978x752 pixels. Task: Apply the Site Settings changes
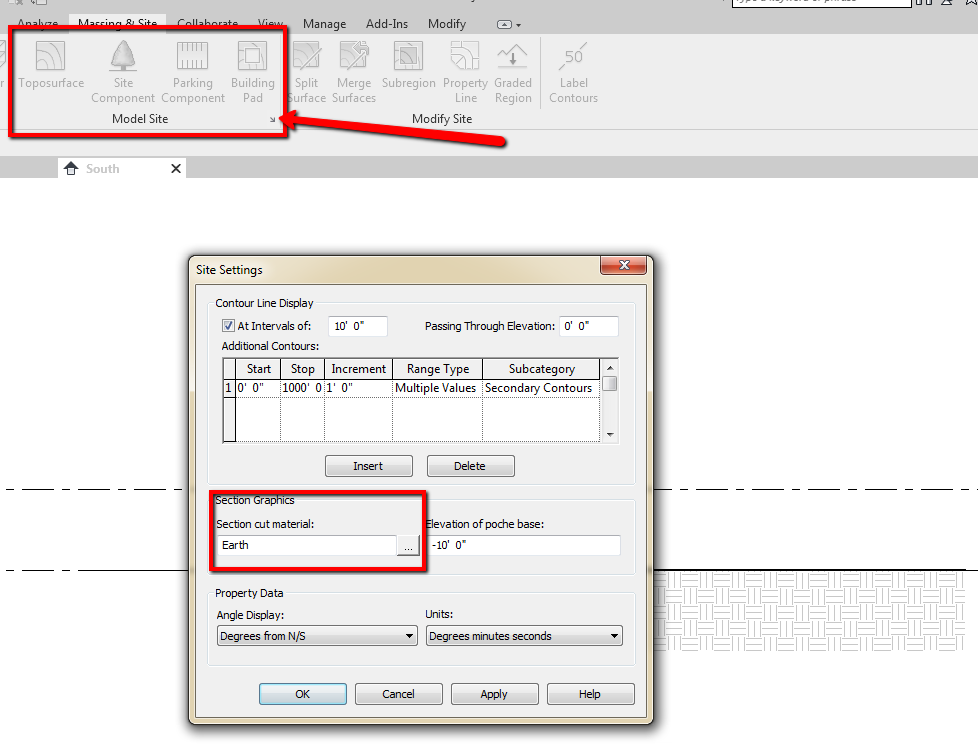click(x=494, y=693)
